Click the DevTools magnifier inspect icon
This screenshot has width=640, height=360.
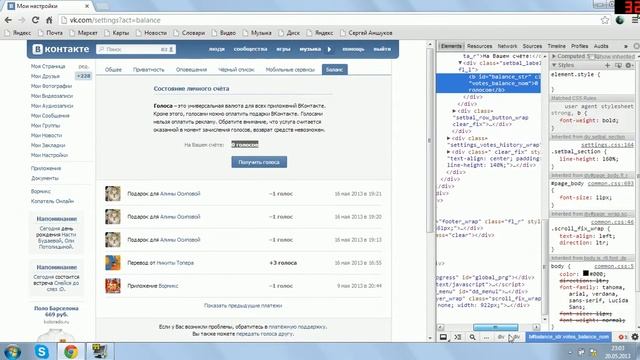click(472, 337)
